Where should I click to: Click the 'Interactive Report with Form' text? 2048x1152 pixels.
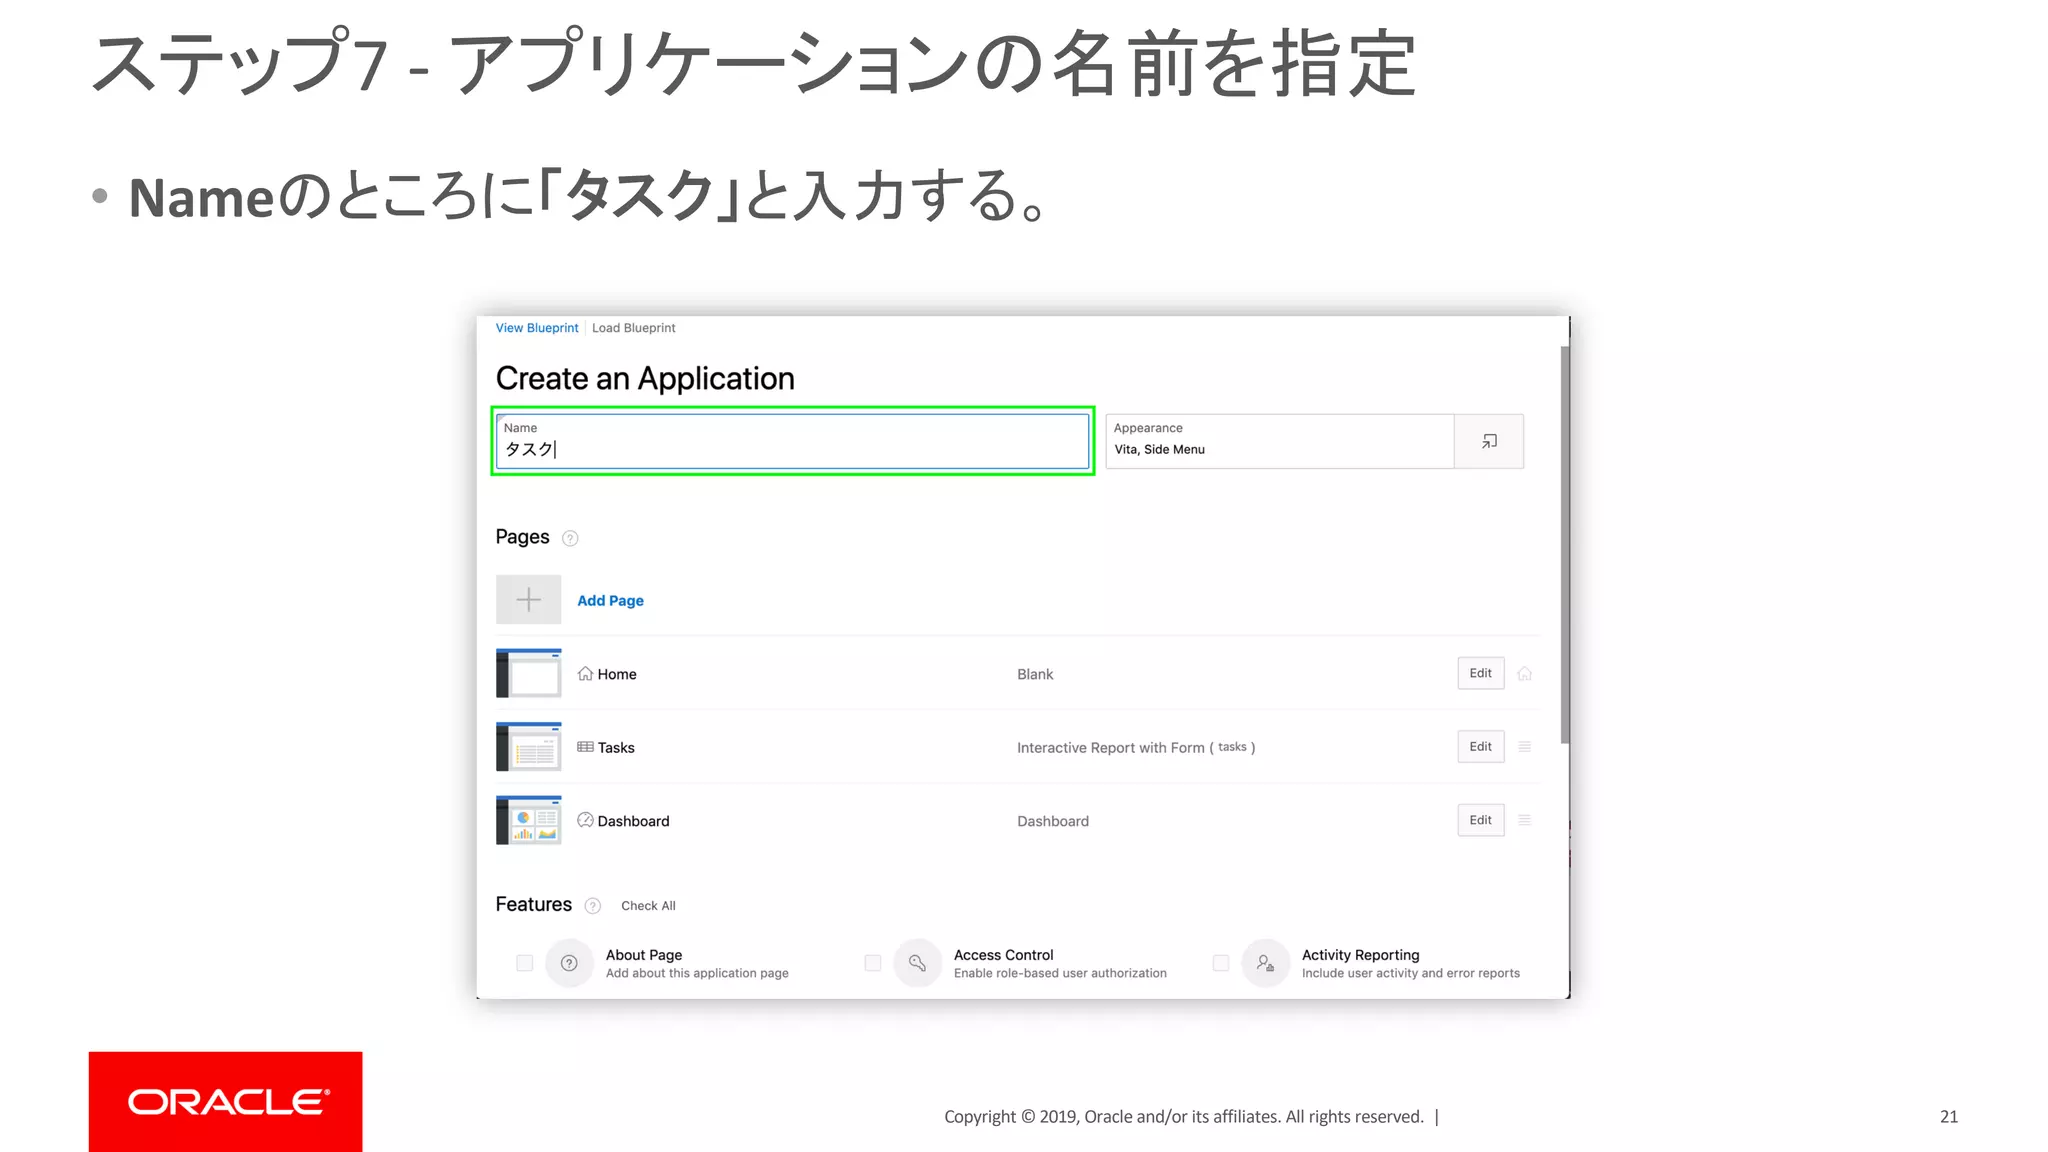click(1110, 748)
